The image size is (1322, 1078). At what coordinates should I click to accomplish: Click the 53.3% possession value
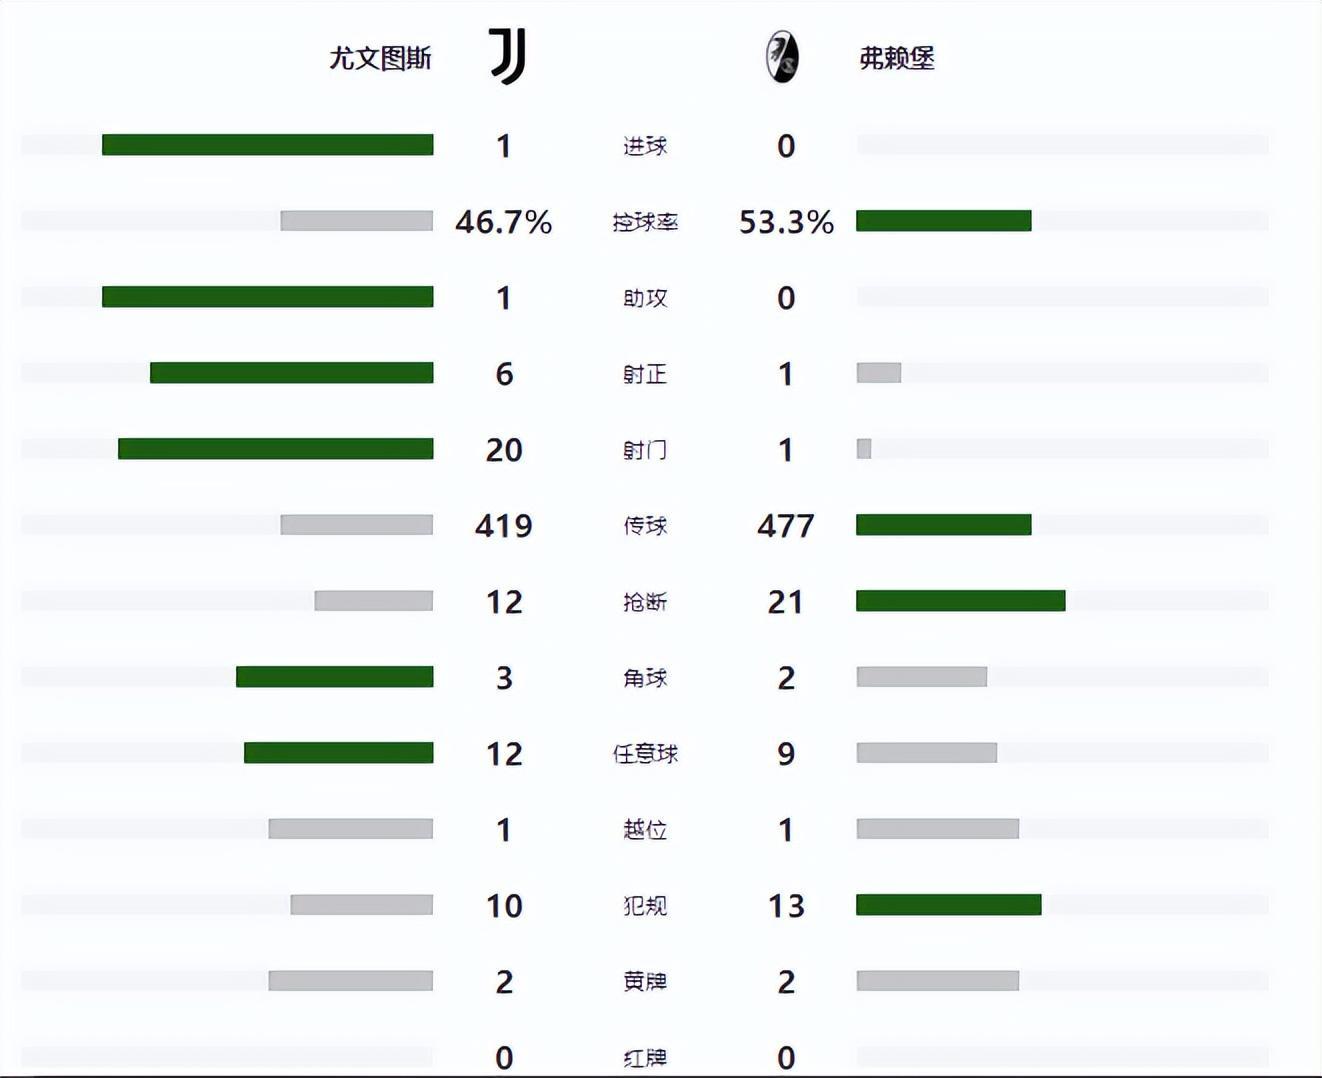click(786, 222)
